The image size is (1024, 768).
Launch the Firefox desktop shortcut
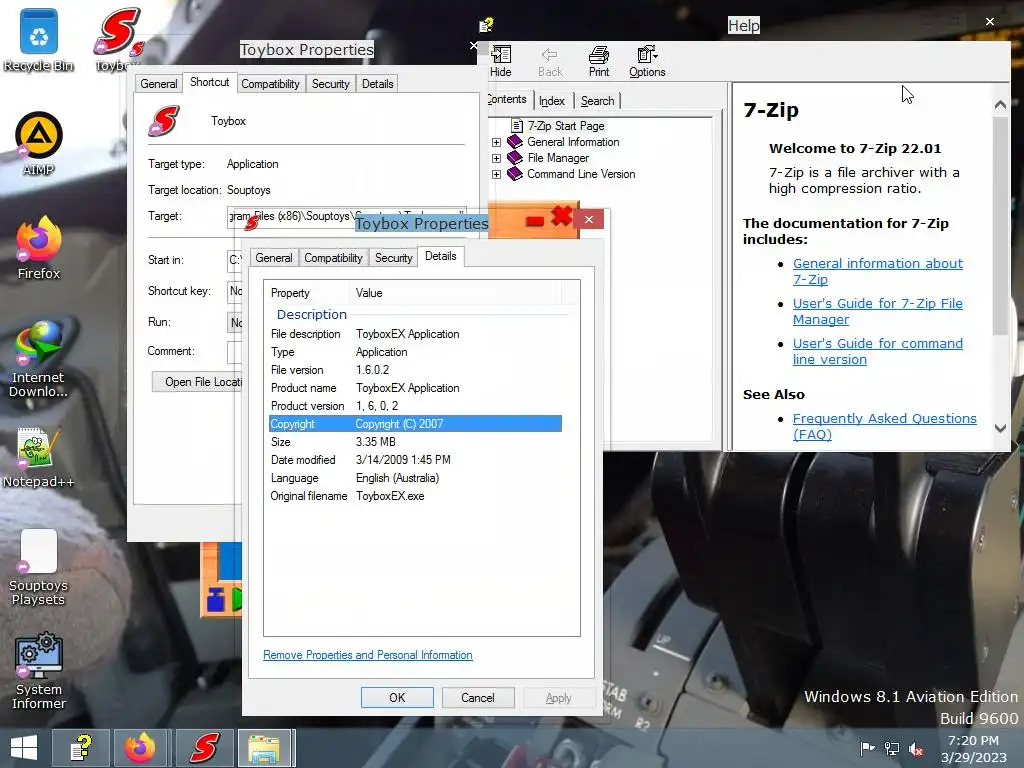point(39,248)
